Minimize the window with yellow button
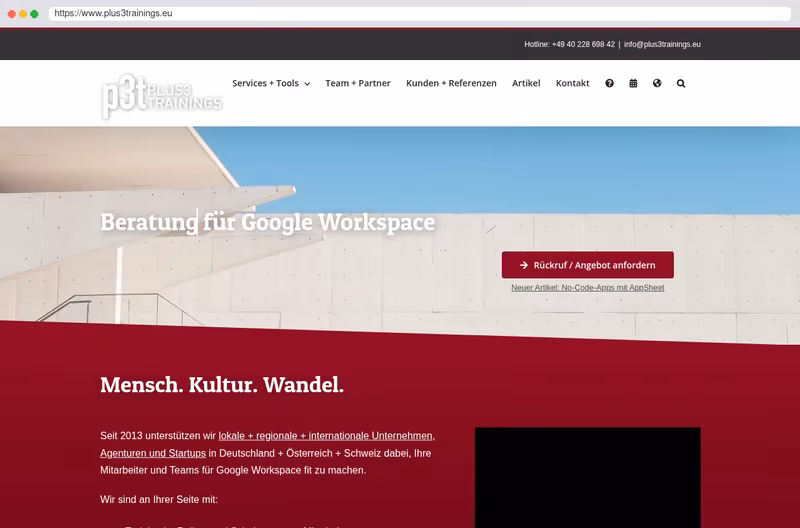The height and width of the screenshot is (528, 800). 23,14
